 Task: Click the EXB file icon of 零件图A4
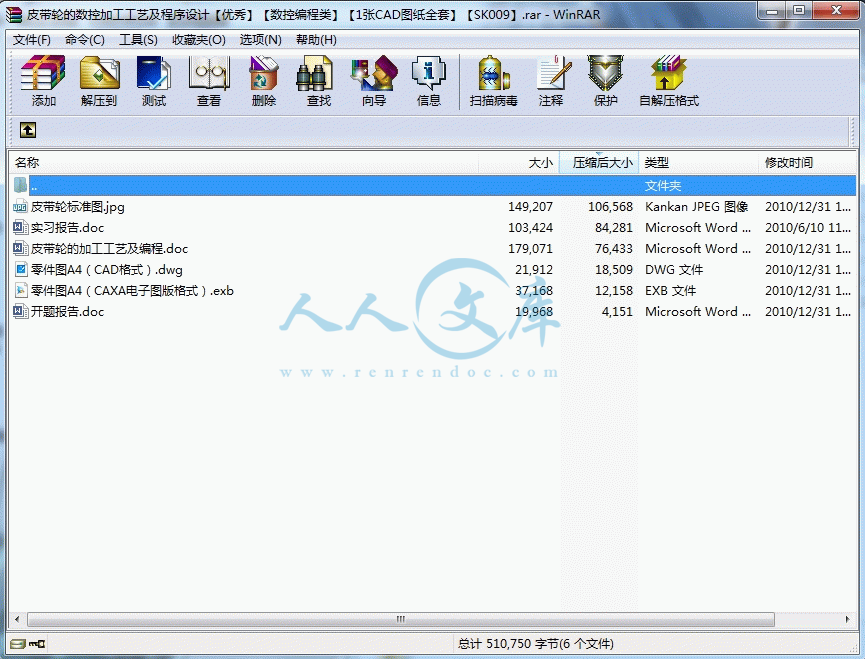20,291
